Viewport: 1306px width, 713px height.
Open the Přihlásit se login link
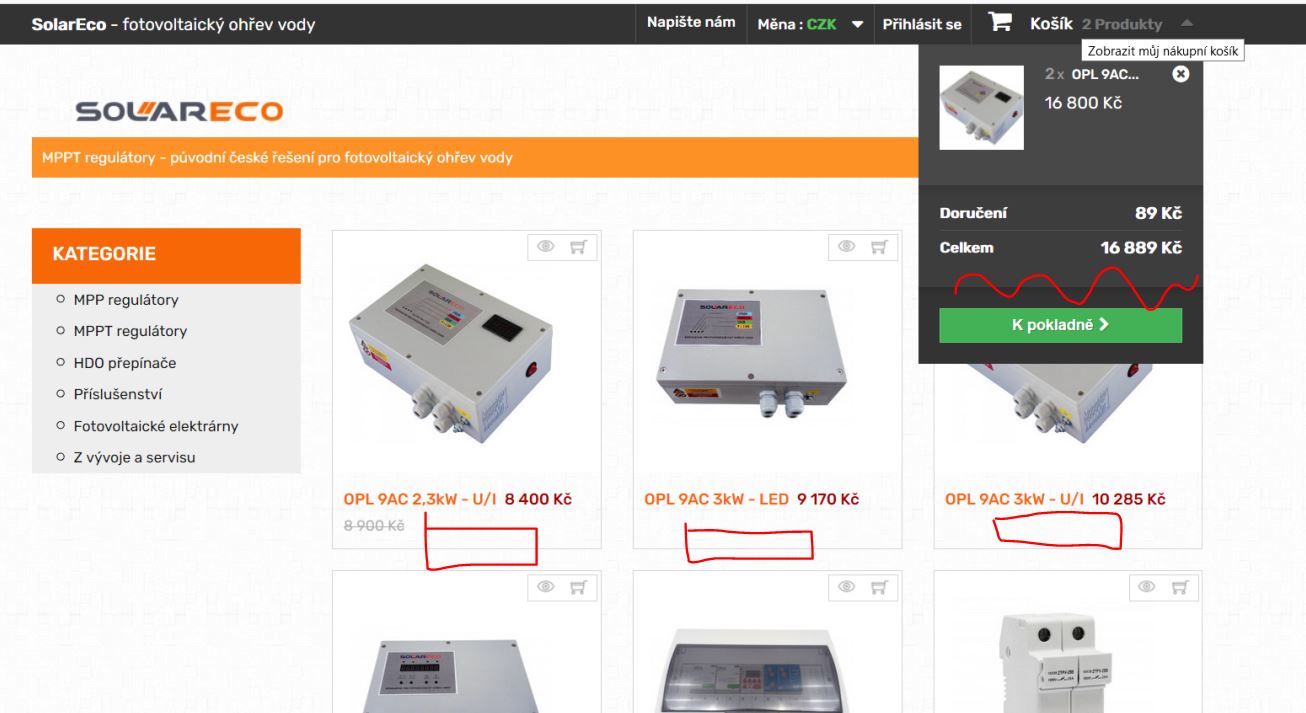point(922,24)
